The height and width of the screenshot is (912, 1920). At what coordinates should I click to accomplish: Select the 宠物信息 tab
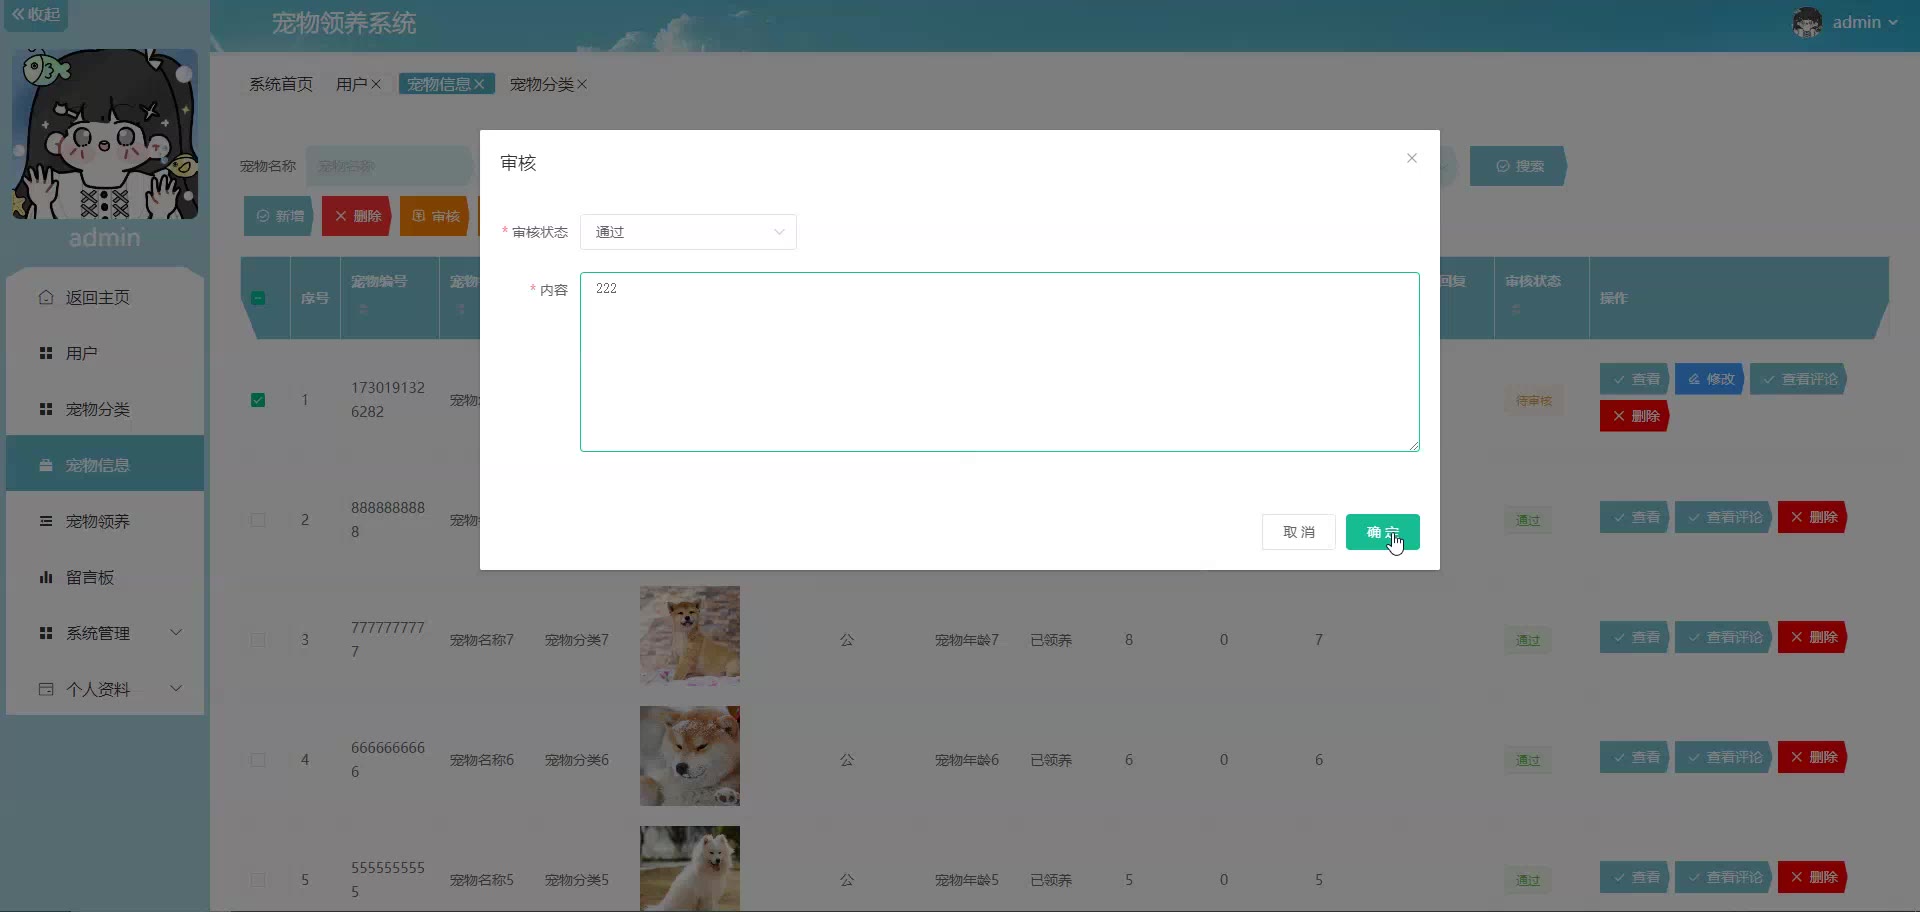click(438, 84)
